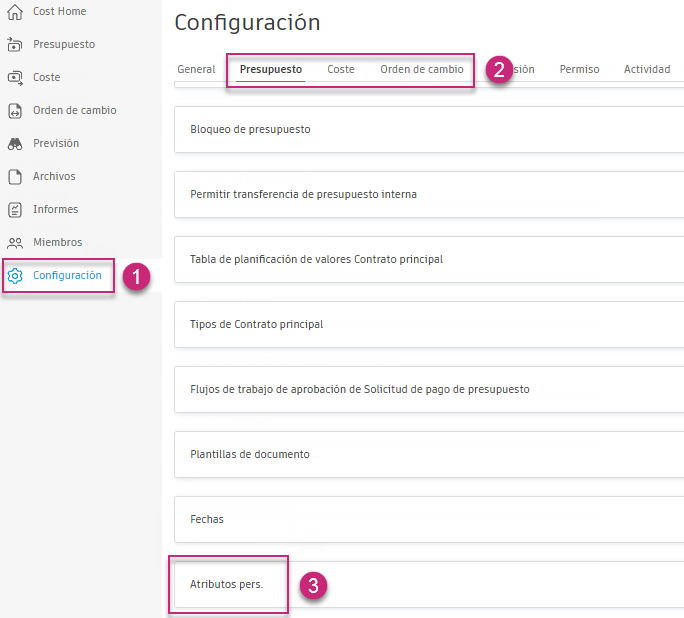Viewport: 684px width, 618px height.
Task: Click the Miembros people icon
Action: pos(15,242)
